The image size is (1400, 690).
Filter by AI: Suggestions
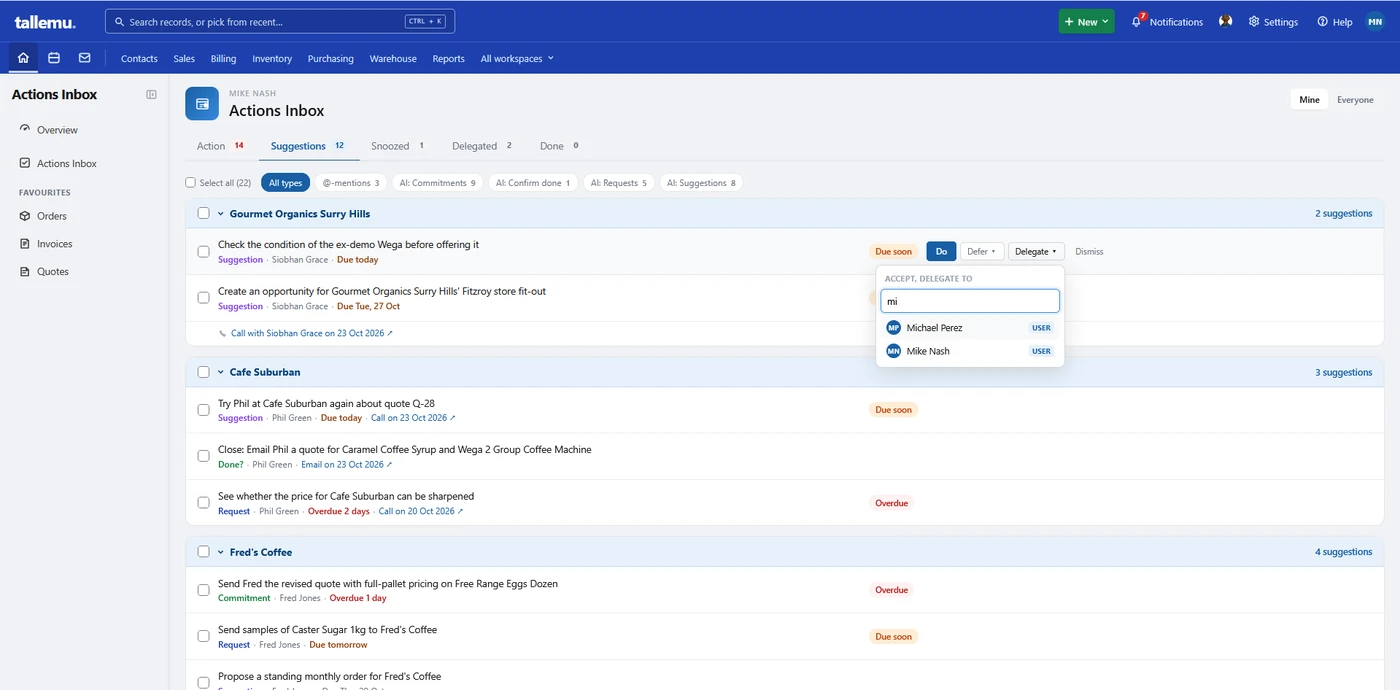click(701, 183)
